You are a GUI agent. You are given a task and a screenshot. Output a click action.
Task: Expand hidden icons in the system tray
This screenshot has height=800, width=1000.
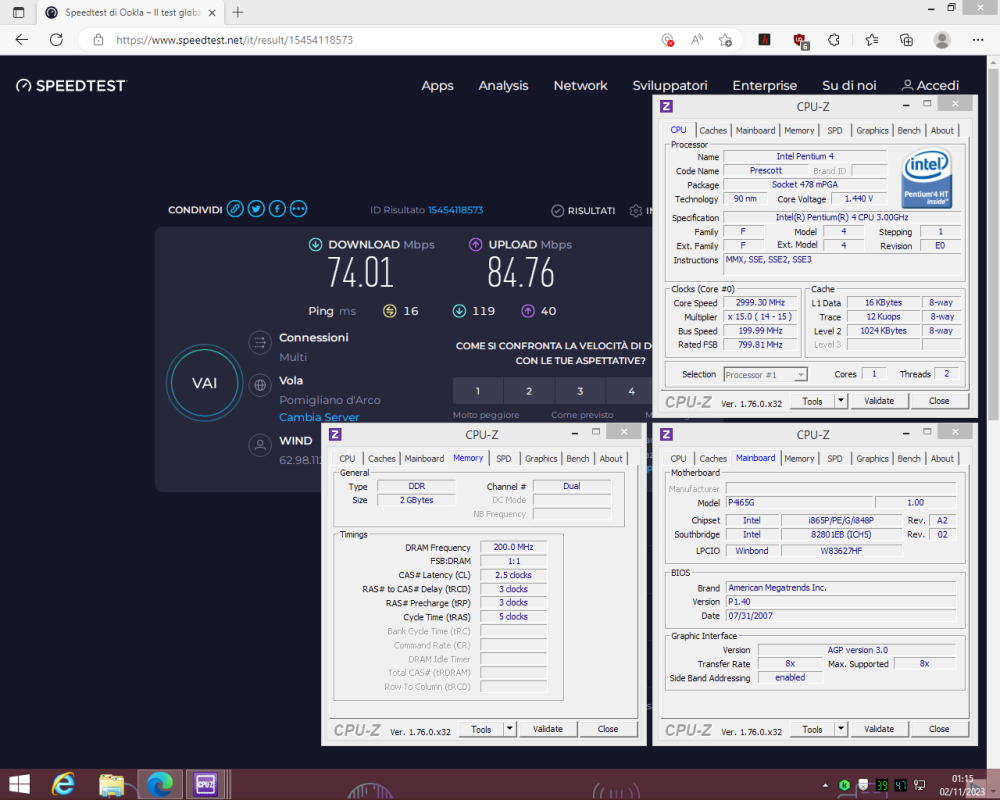click(x=827, y=786)
